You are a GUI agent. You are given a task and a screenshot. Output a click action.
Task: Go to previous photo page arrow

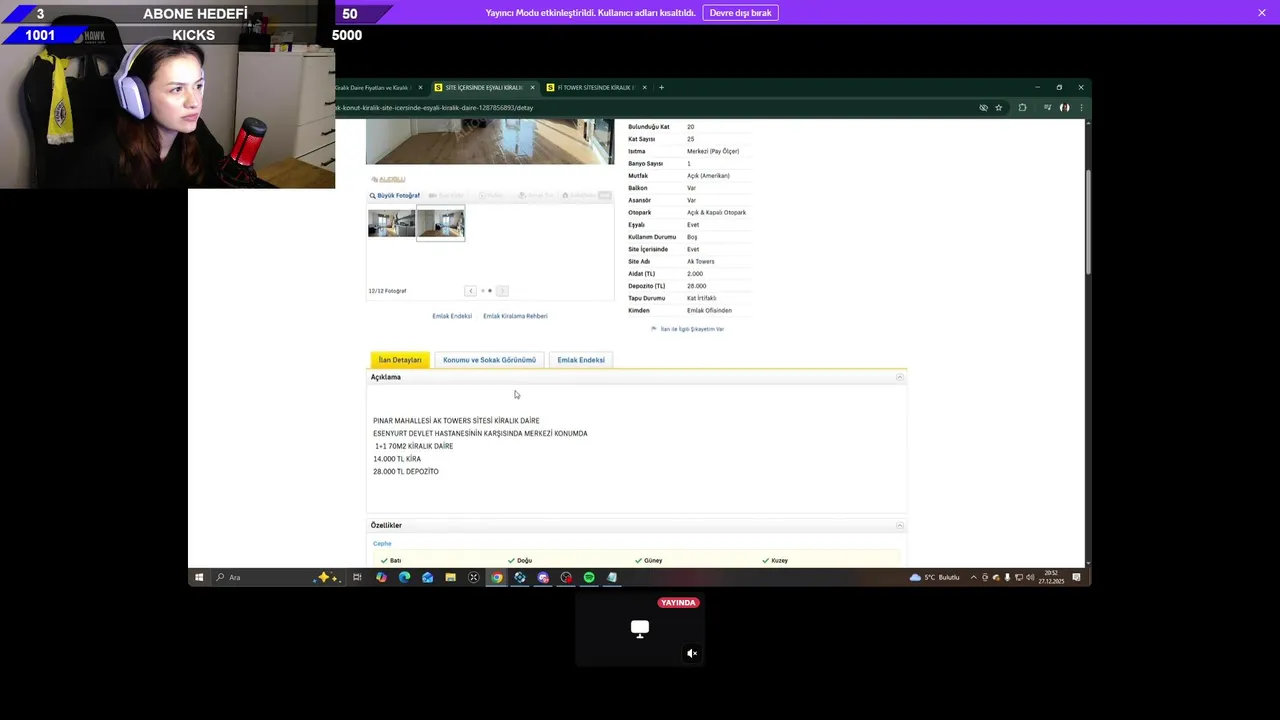470,291
